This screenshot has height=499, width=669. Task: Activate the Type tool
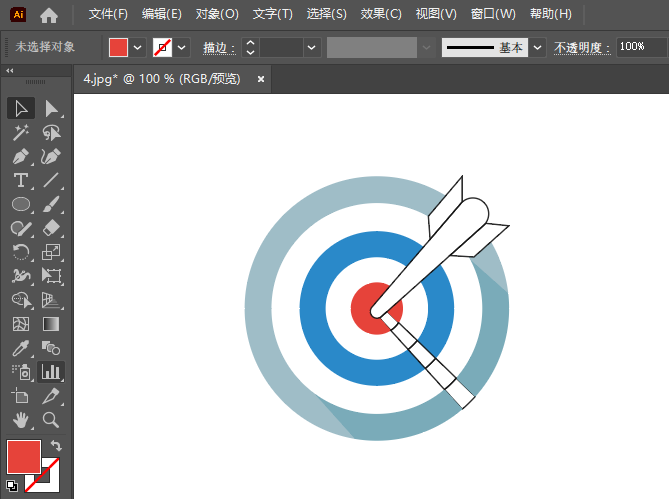coord(20,180)
